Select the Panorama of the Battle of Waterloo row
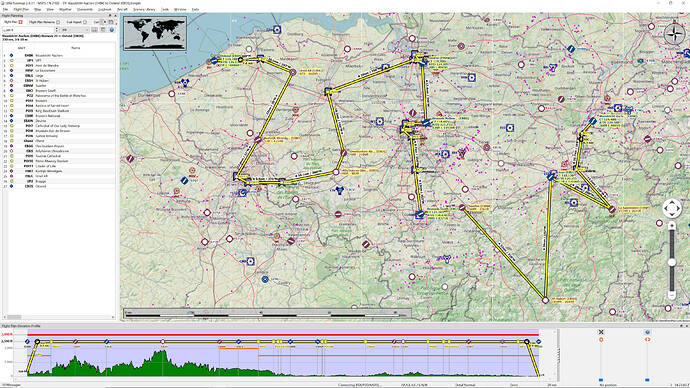 (59, 95)
